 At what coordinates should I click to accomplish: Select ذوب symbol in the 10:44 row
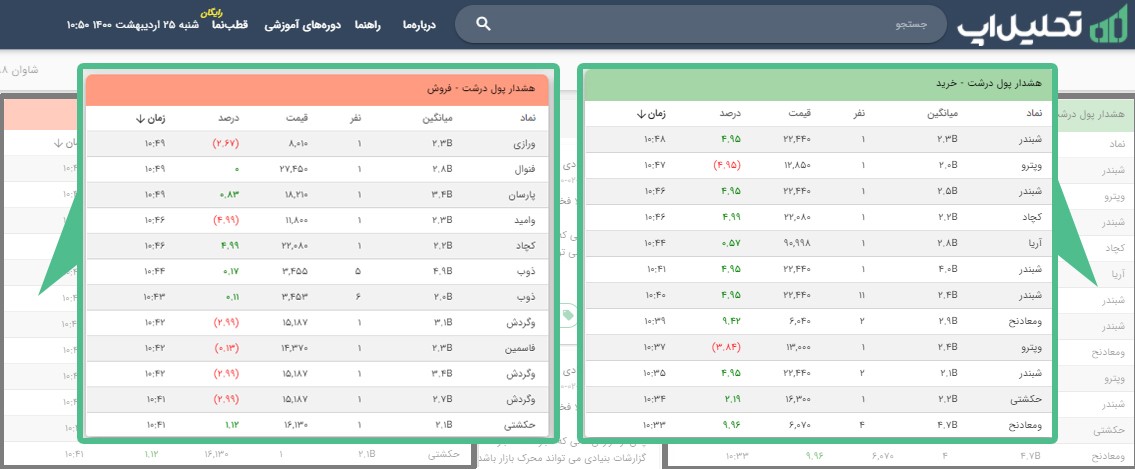[x=526, y=271]
